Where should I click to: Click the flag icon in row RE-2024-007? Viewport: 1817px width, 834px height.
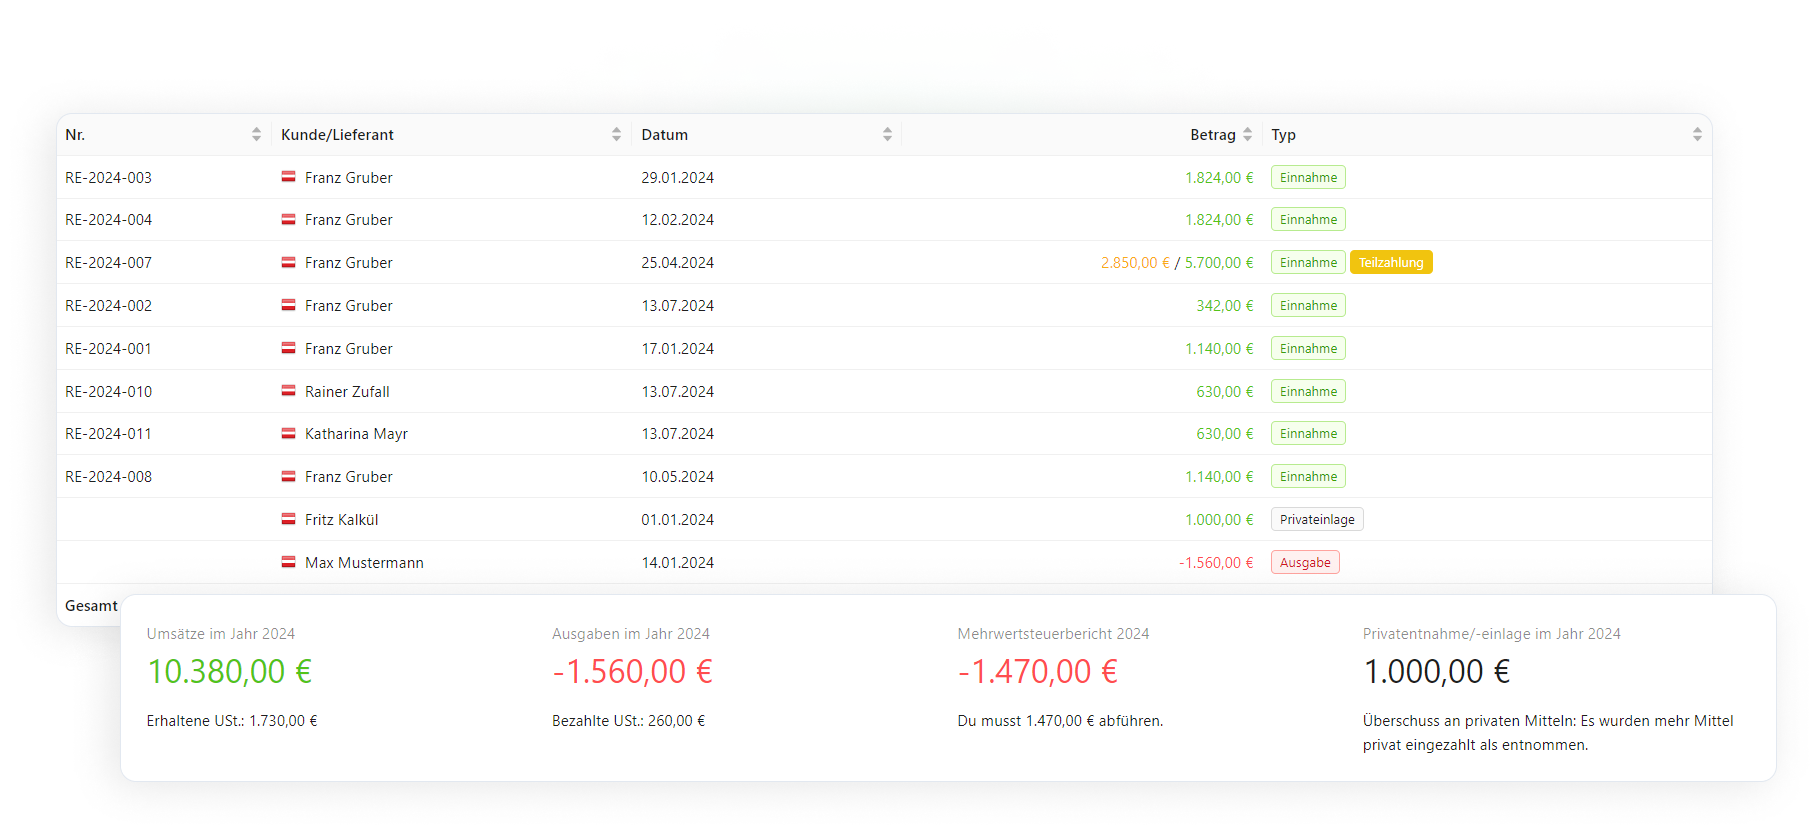pyautogui.click(x=288, y=262)
